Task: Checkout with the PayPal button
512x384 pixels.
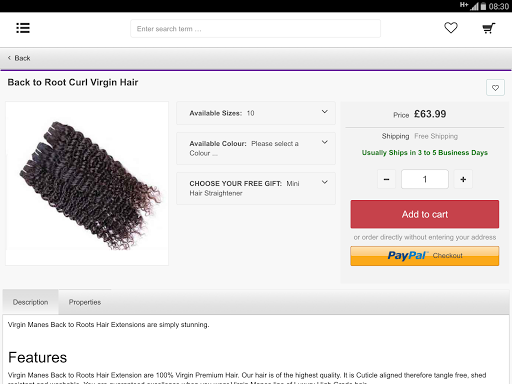Action: [425, 256]
